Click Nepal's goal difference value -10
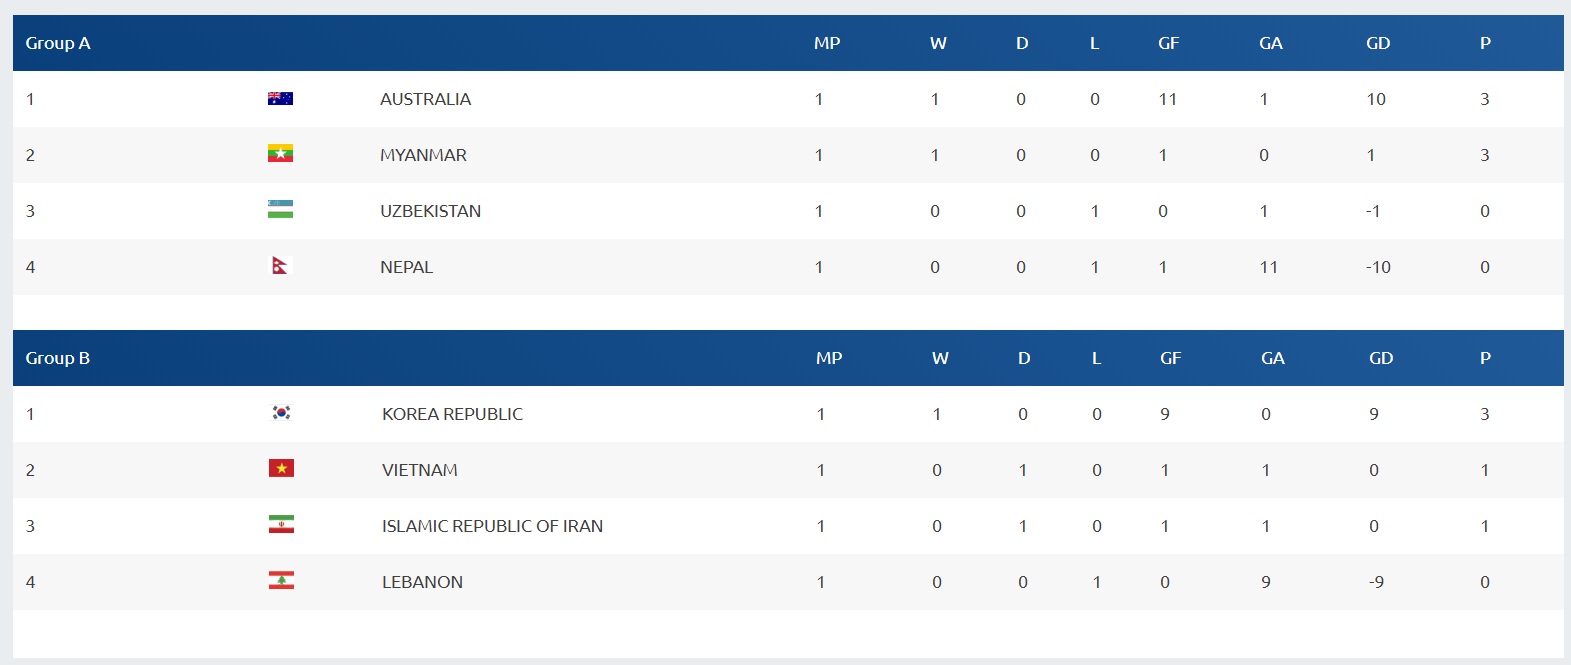 coord(1378,267)
